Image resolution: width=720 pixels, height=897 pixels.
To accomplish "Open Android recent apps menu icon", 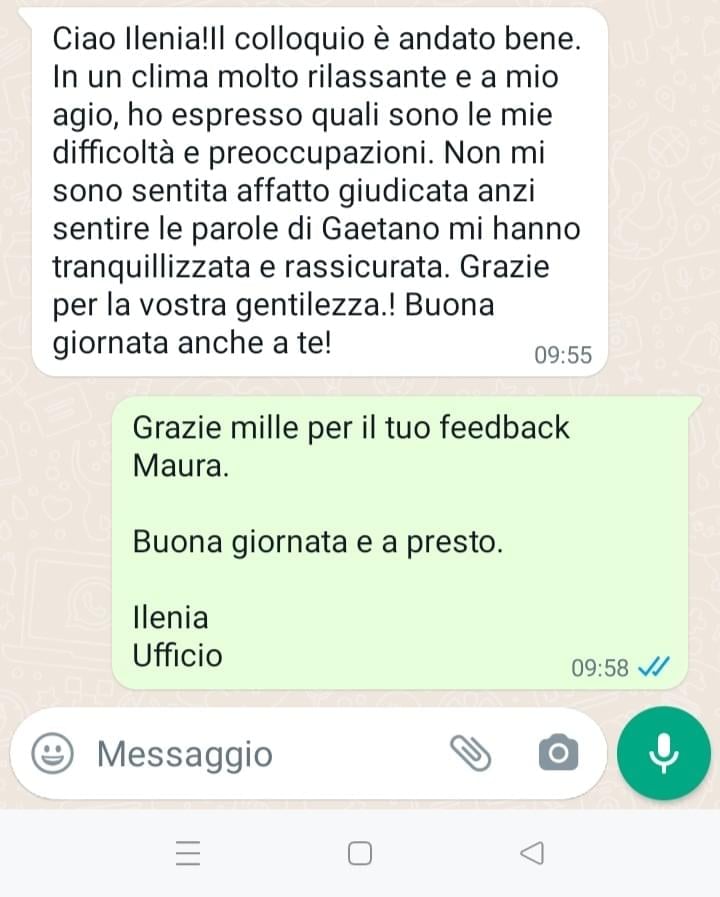I will pos(188,853).
